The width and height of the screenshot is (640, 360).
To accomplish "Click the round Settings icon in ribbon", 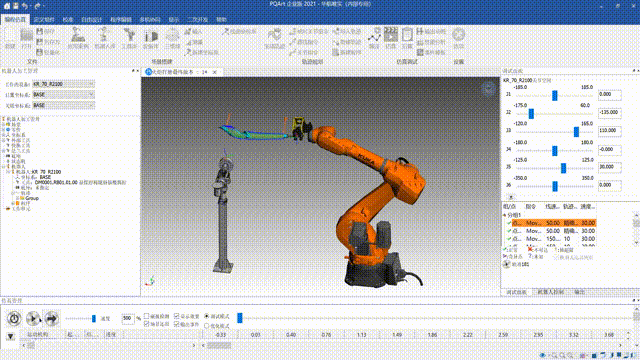I will click(x=458, y=35).
